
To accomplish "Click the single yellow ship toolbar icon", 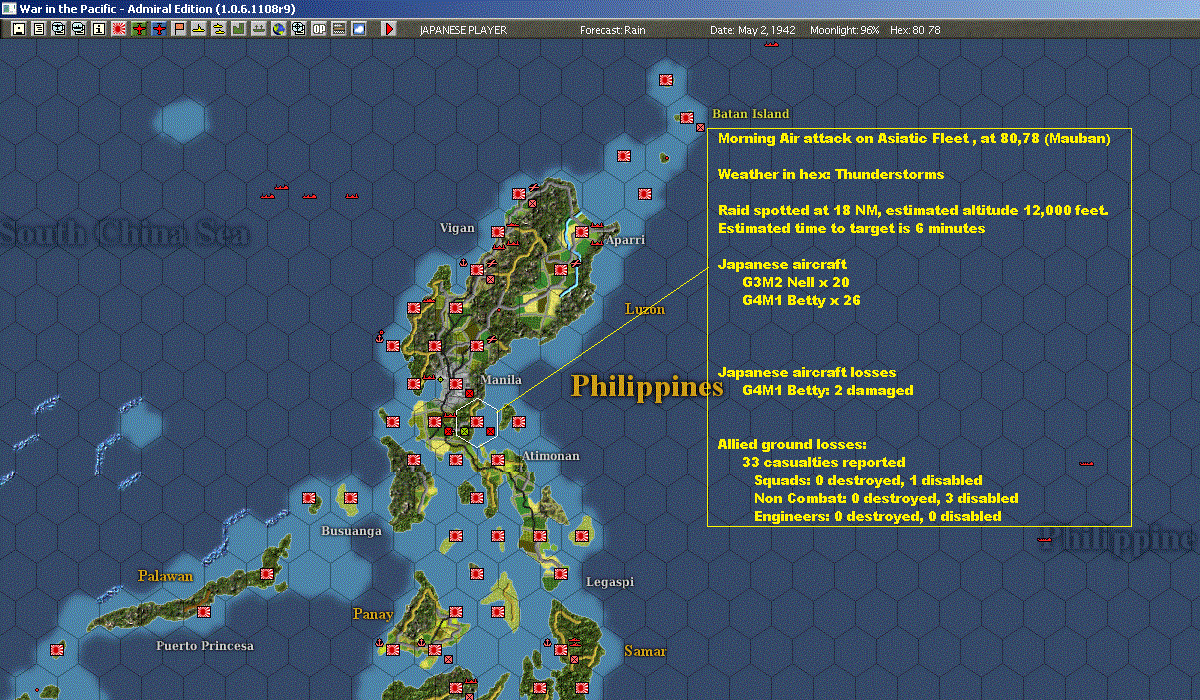I will (x=199, y=29).
